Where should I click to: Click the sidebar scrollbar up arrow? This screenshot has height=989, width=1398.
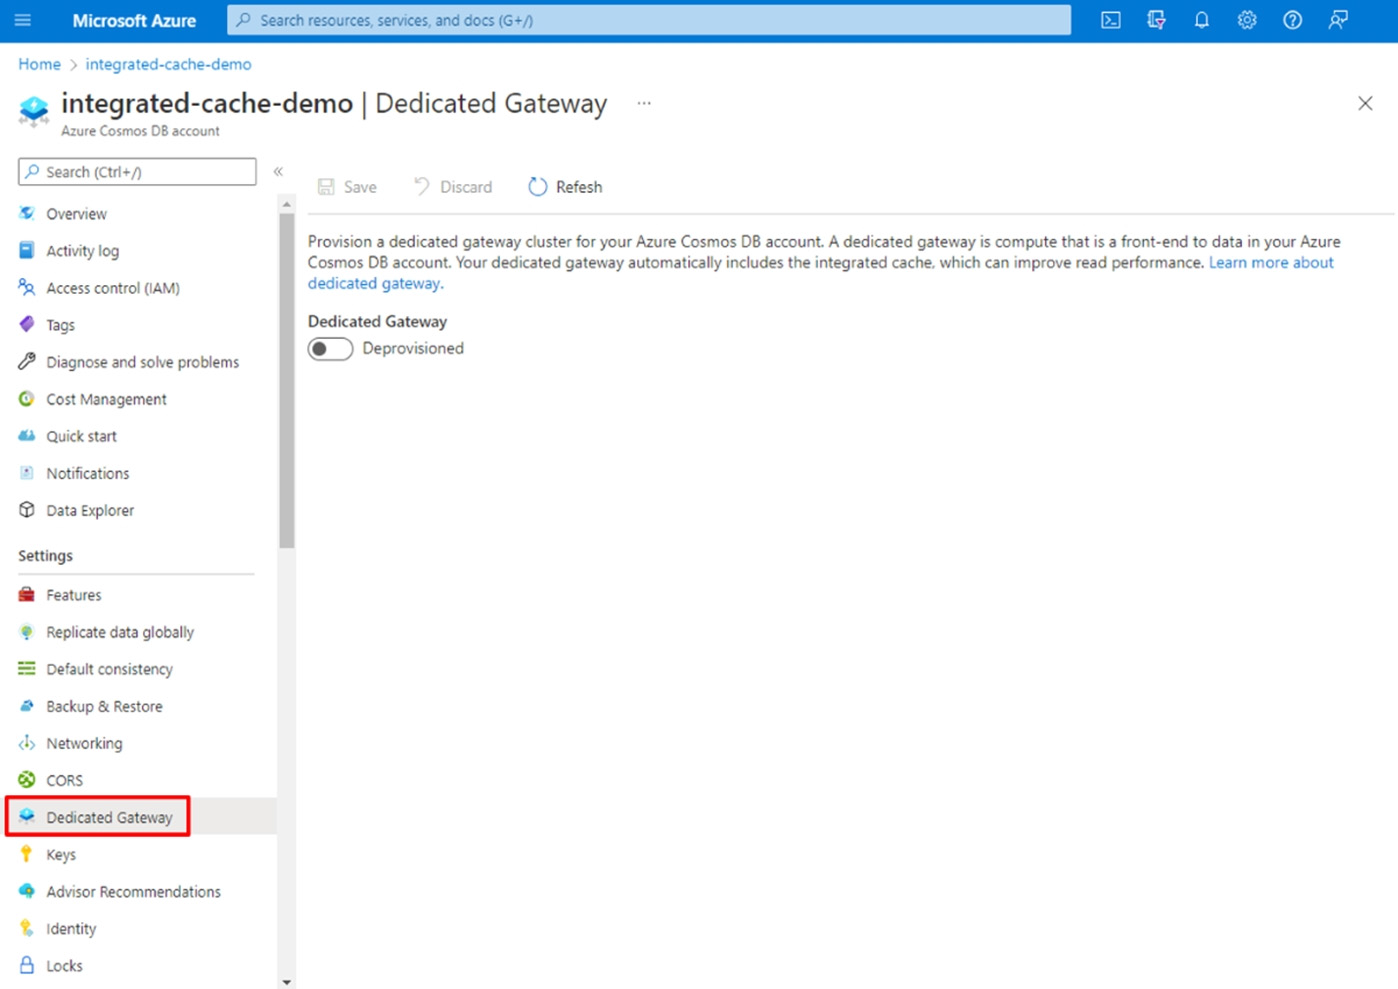pos(287,205)
